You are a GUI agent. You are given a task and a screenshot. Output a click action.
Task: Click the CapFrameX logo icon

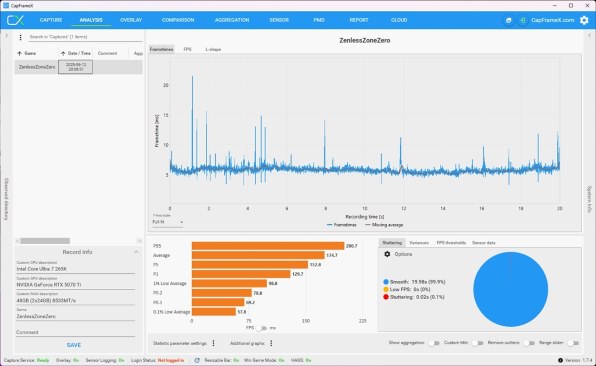(x=15, y=20)
